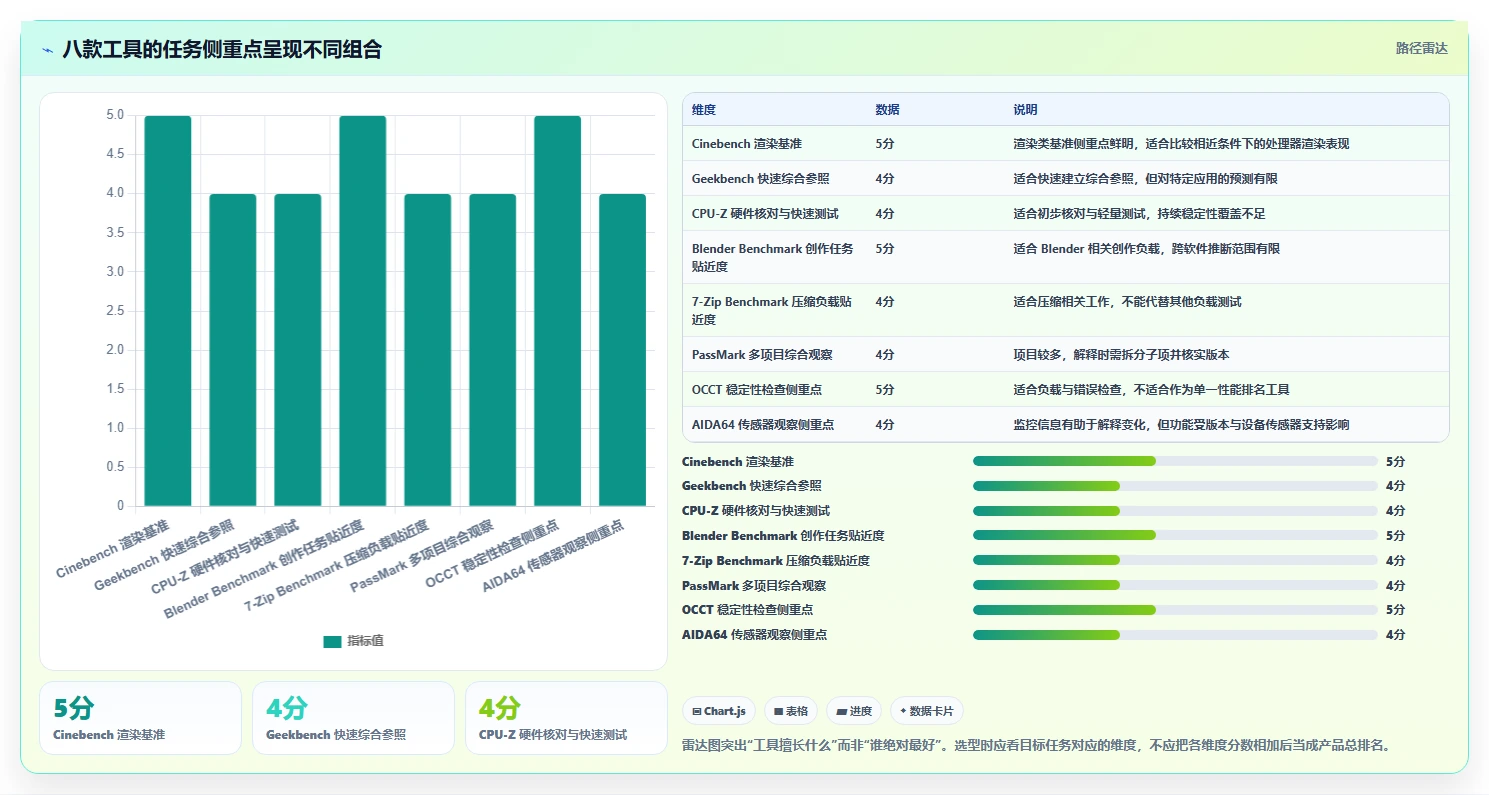
Task: Click description 适合压缩相关工作，不能代替其他负载测试
Action: click(x=1127, y=302)
